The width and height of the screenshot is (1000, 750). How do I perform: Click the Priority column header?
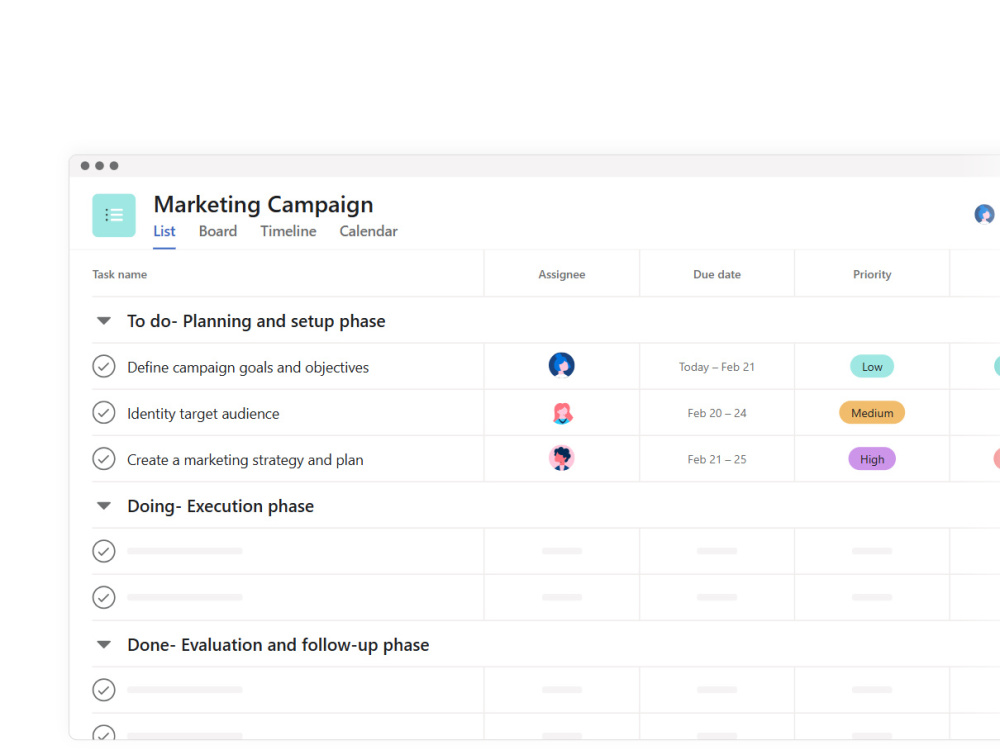click(872, 274)
